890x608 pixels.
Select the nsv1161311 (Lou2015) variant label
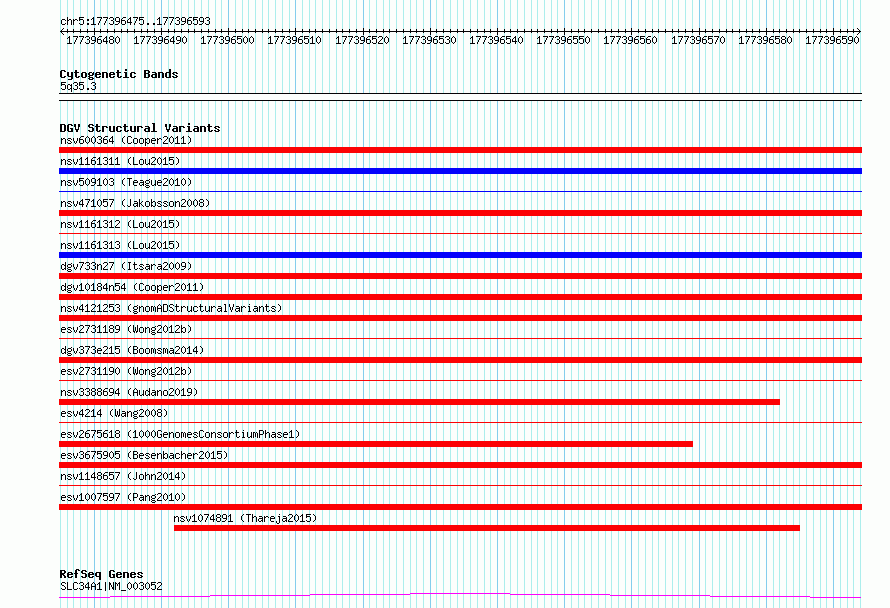pyautogui.click(x=120, y=161)
